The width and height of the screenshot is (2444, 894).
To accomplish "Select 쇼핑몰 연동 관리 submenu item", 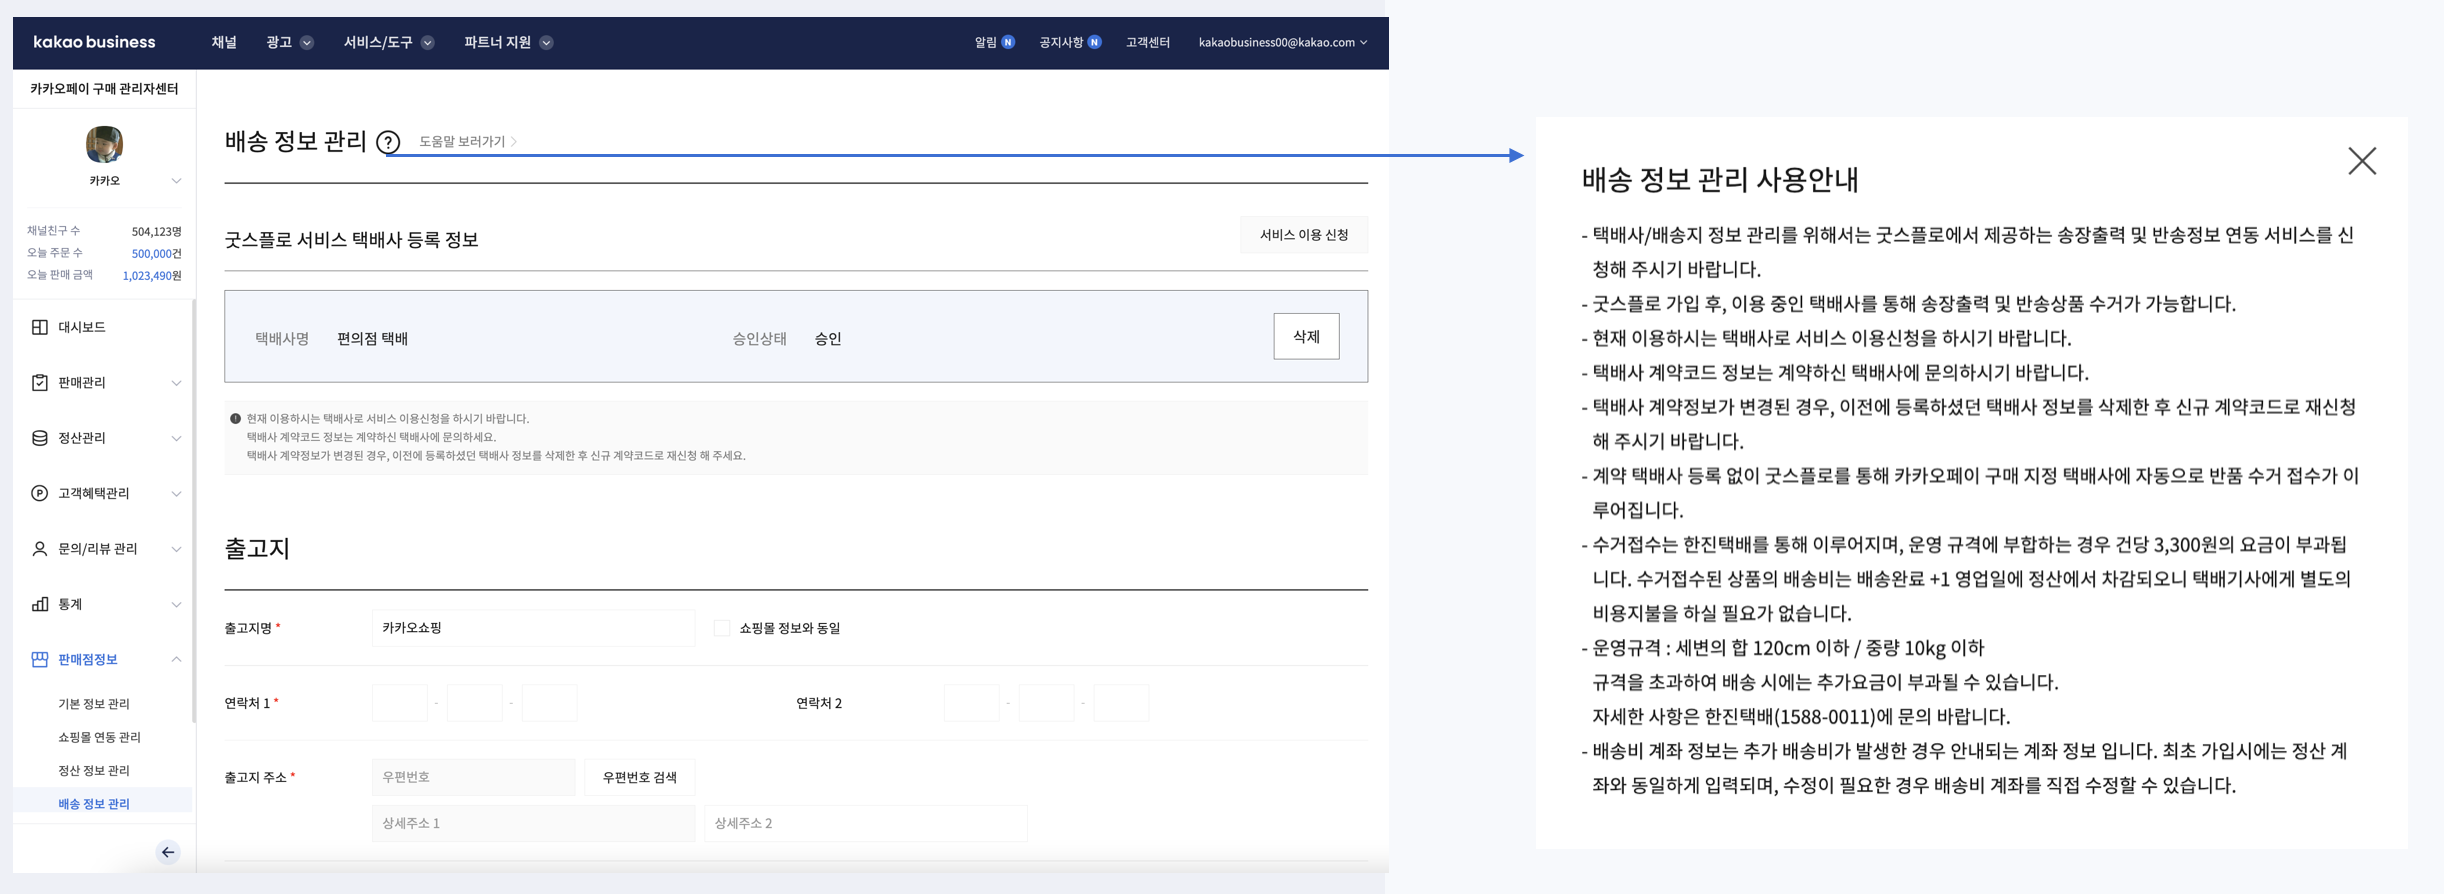I will coord(99,737).
